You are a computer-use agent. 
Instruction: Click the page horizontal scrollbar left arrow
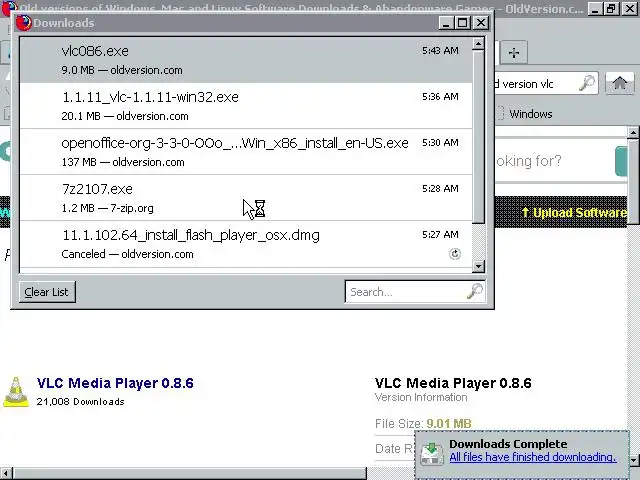[5, 473]
